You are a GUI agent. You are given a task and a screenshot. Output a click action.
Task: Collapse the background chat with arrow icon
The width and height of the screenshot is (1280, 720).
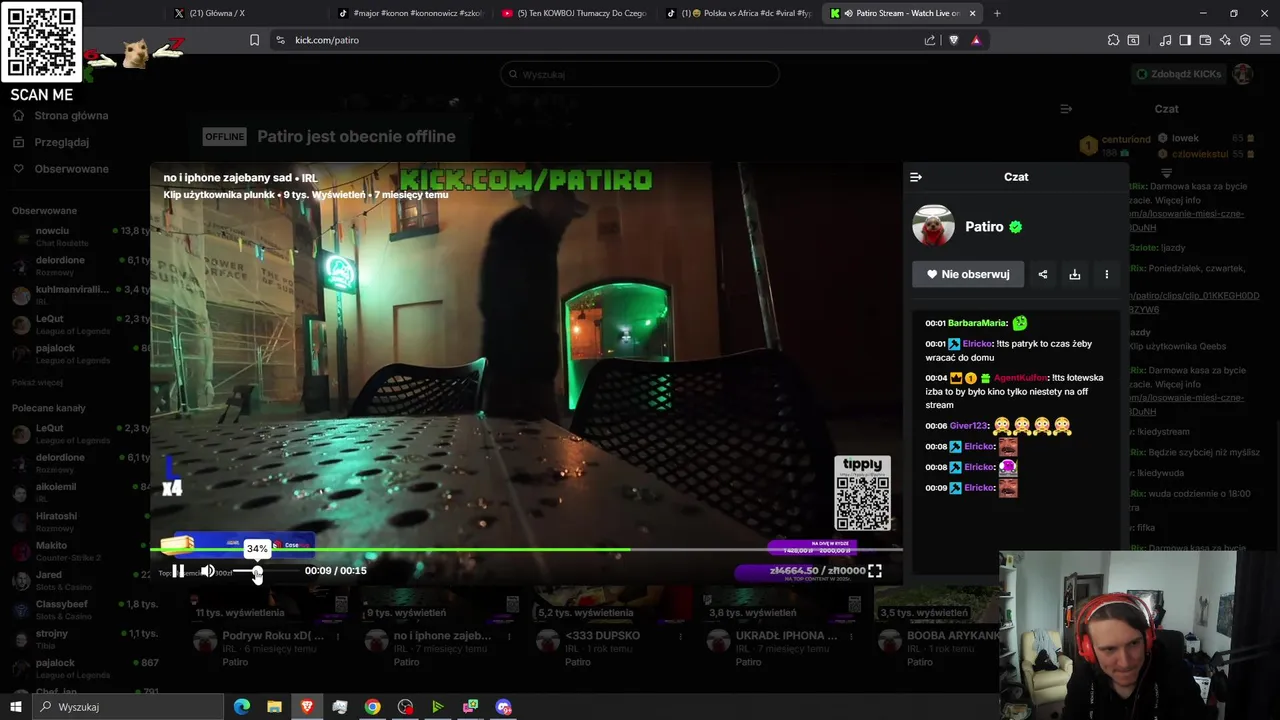[1066, 109]
